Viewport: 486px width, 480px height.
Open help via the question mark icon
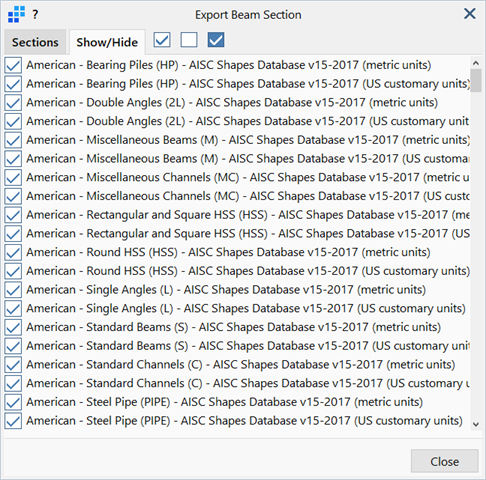(35, 15)
